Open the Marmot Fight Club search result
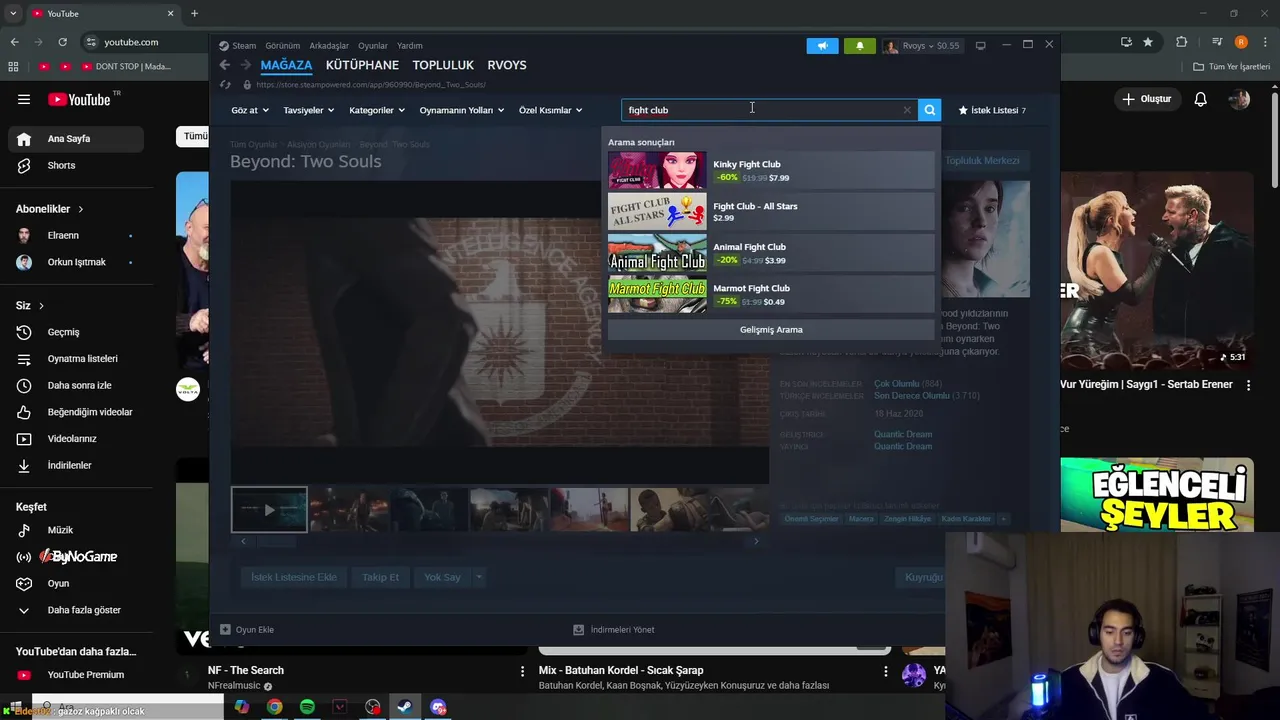Image resolution: width=1280 pixels, height=720 pixels. coord(771,294)
